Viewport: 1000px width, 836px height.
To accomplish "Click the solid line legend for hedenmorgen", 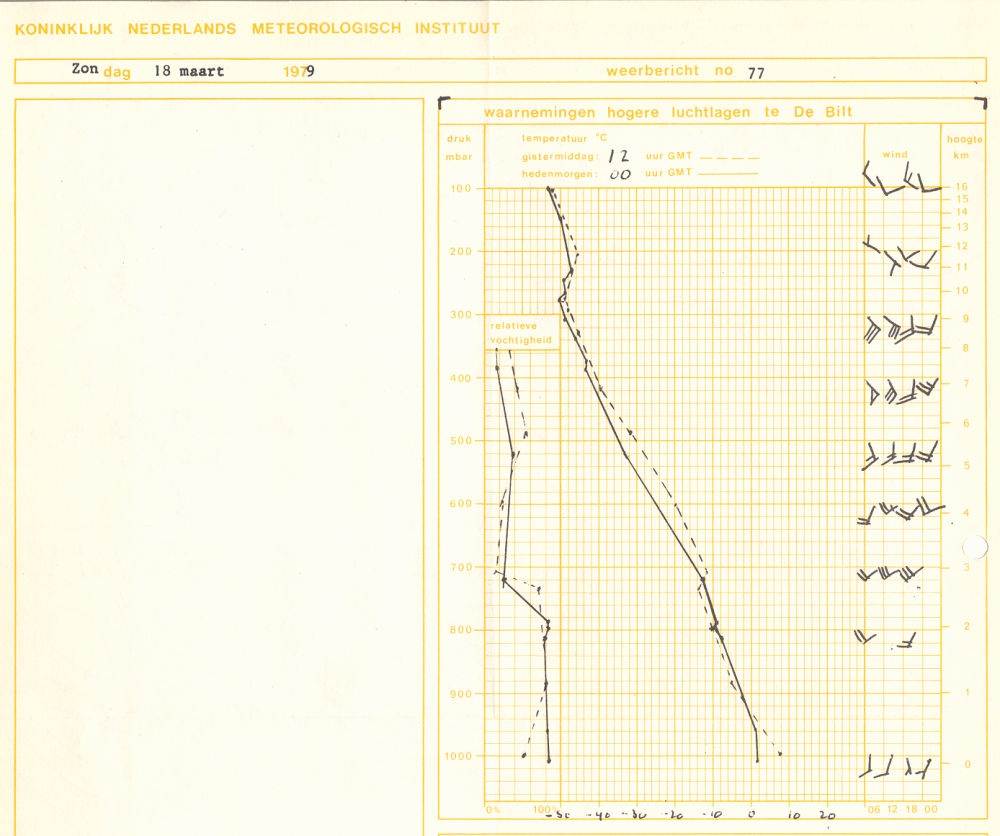I will tap(730, 174).
